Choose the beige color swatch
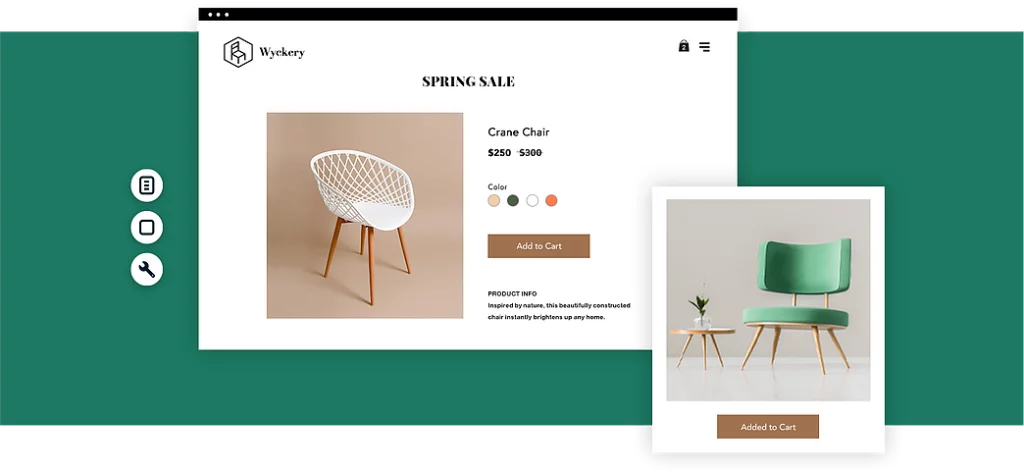The width and height of the screenshot is (1024, 472). pos(494,200)
